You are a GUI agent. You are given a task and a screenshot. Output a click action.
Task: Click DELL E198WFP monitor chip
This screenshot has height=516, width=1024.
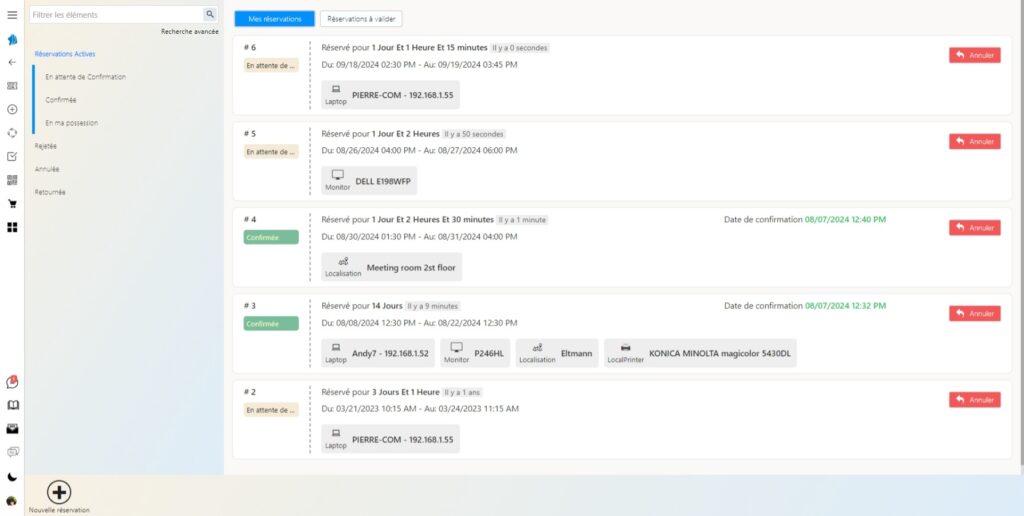click(369, 181)
